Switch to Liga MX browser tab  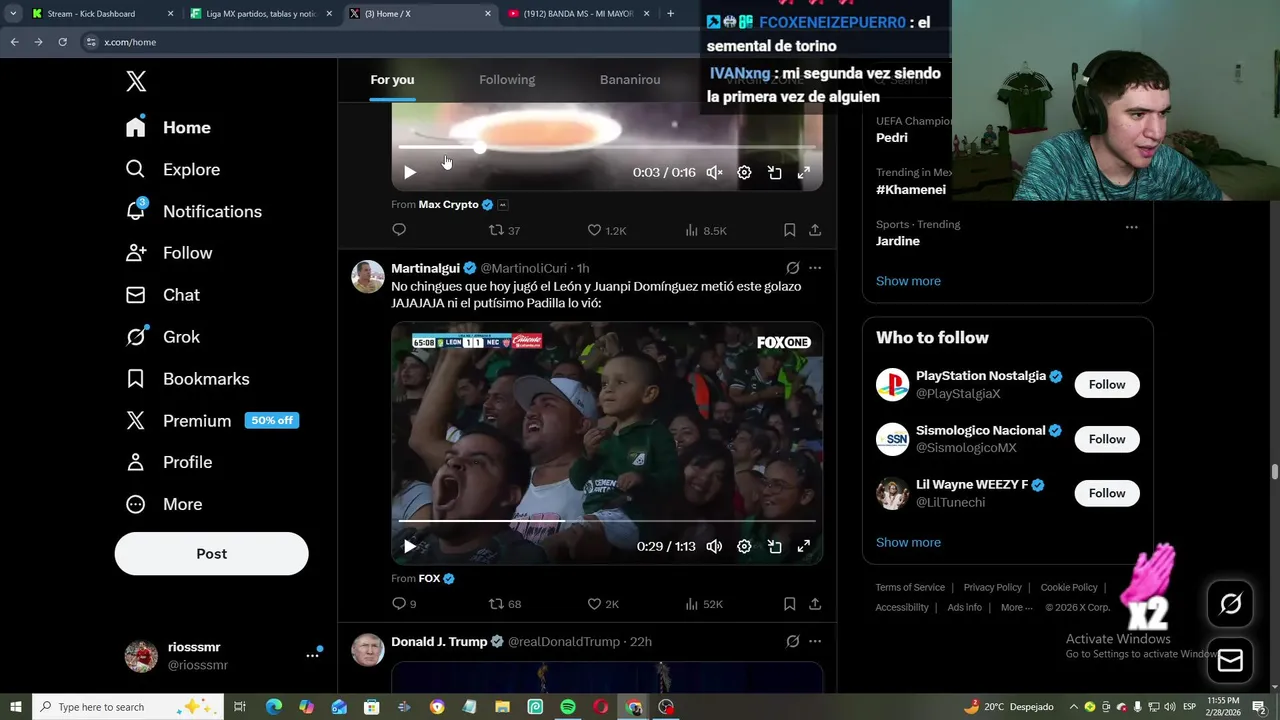coord(262,14)
